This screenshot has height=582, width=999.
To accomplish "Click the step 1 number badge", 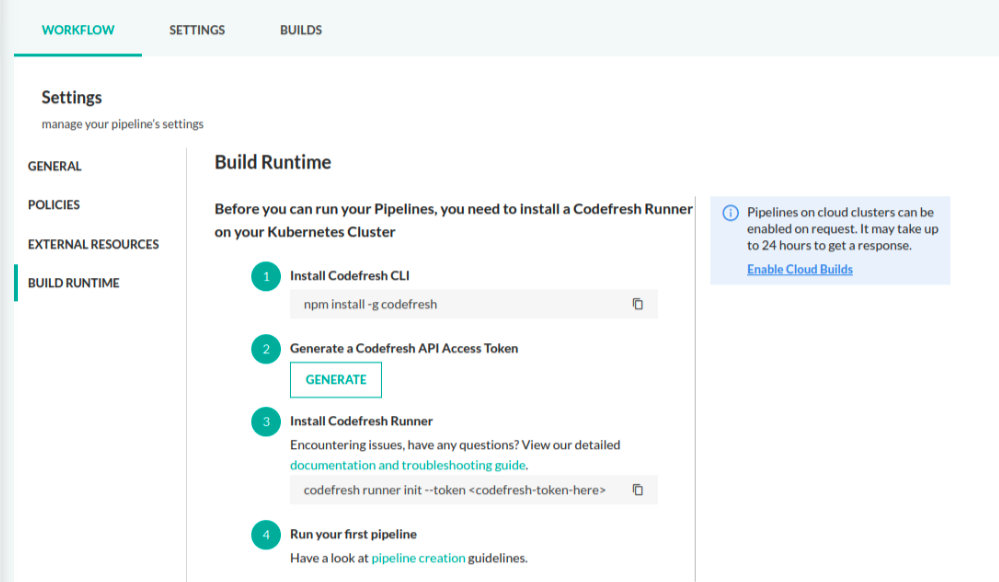I will pyautogui.click(x=266, y=277).
